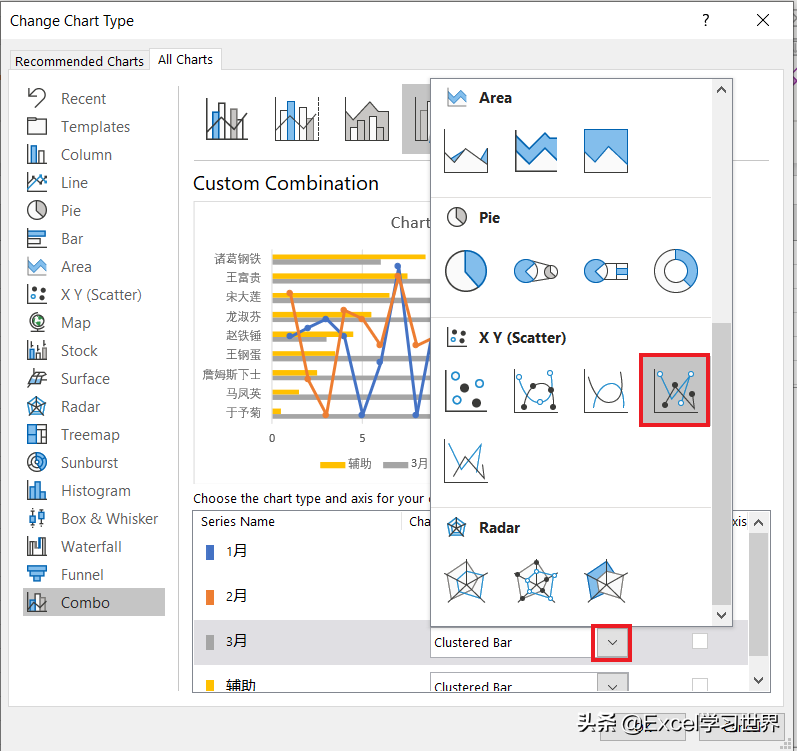Screen dimensions: 797x751
Task: Click the chart gallery scroll down arrow
Action: click(721, 615)
